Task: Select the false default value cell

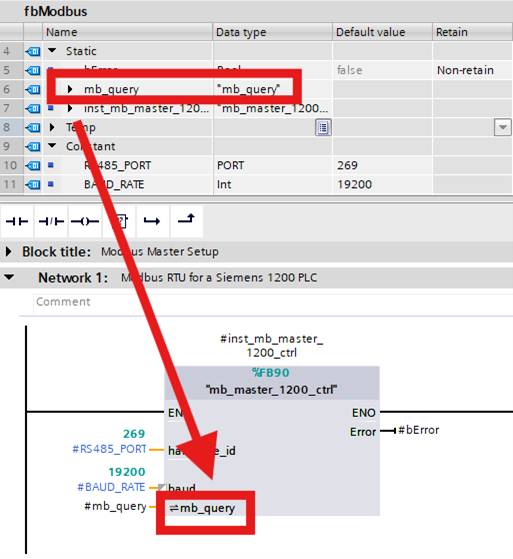Action: click(x=383, y=71)
